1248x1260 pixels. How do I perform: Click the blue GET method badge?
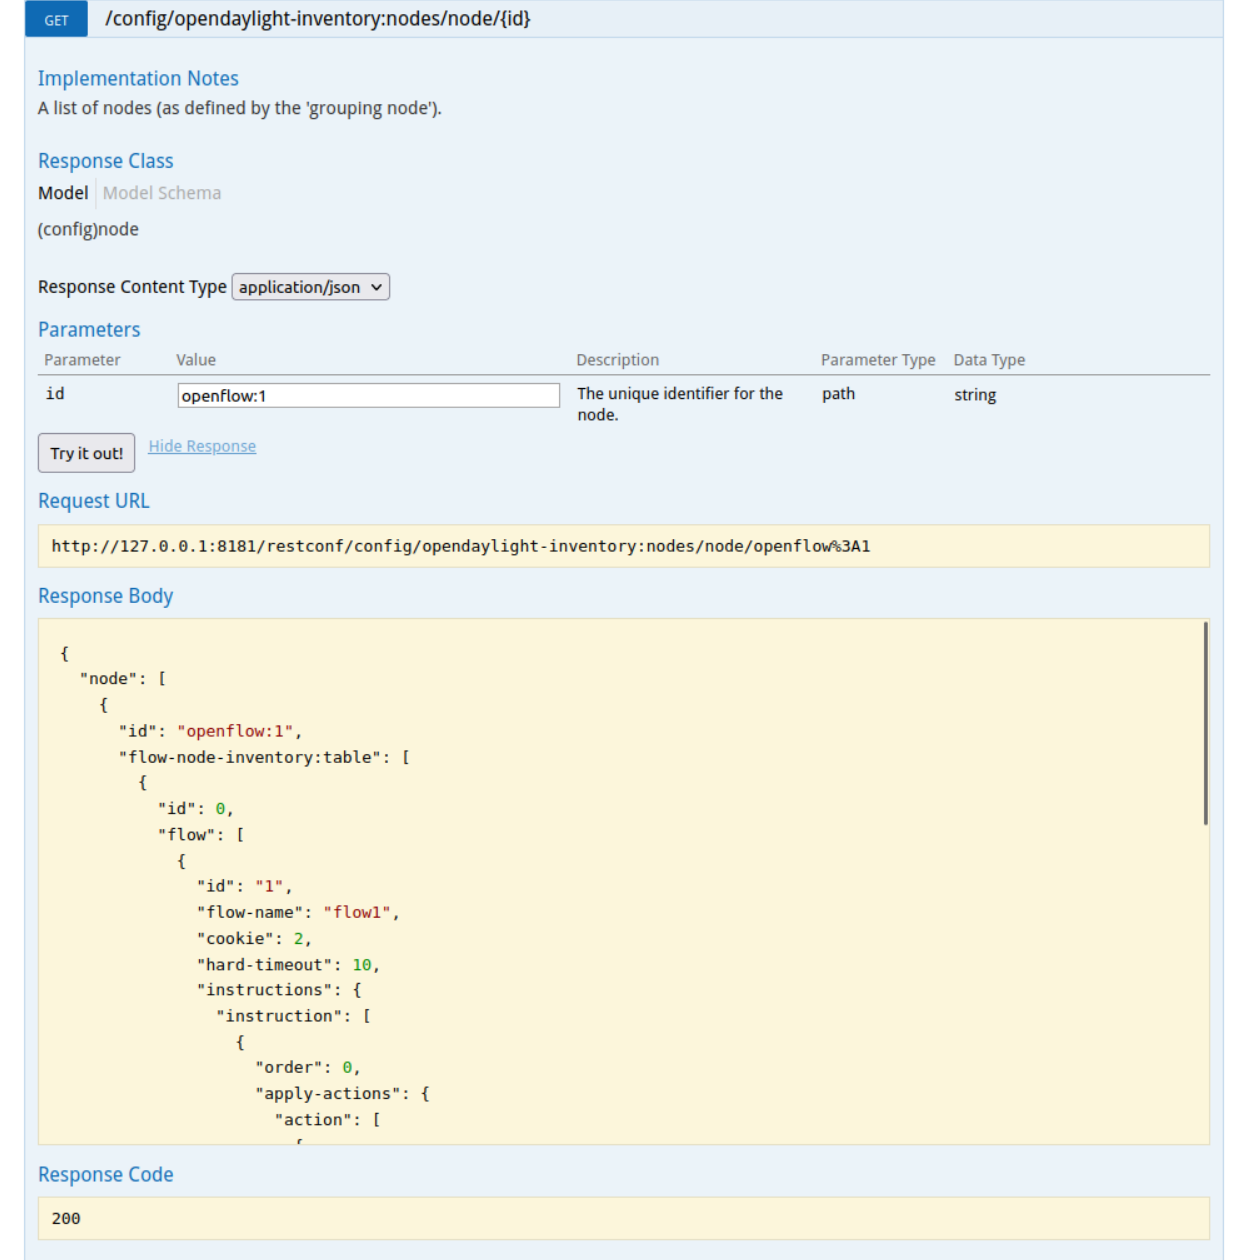pos(56,20)
